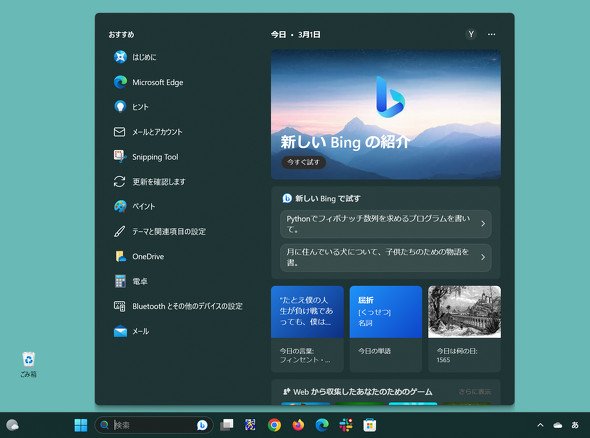This screenshot has height=438, width=590.
Task: Click the 今すぐ試す button on Bing banner
Action: pos(303,162)
